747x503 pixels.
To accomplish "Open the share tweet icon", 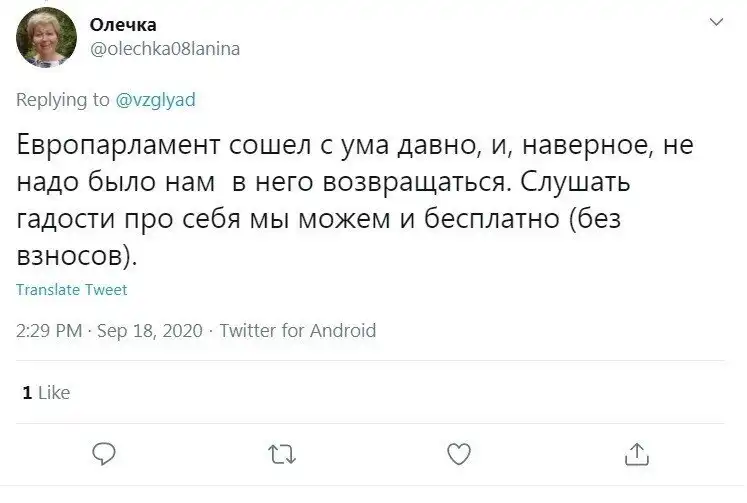I will click(635, 456).
